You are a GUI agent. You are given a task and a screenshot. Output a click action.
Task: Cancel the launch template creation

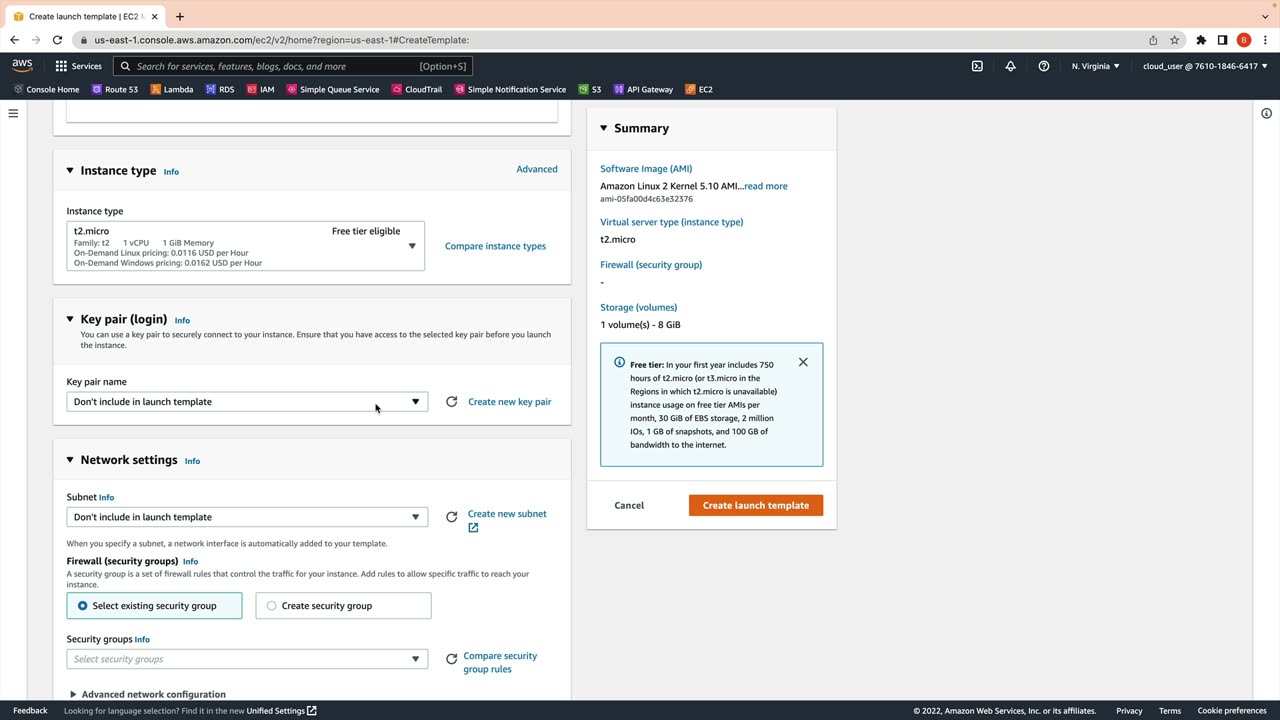(629, 505)
